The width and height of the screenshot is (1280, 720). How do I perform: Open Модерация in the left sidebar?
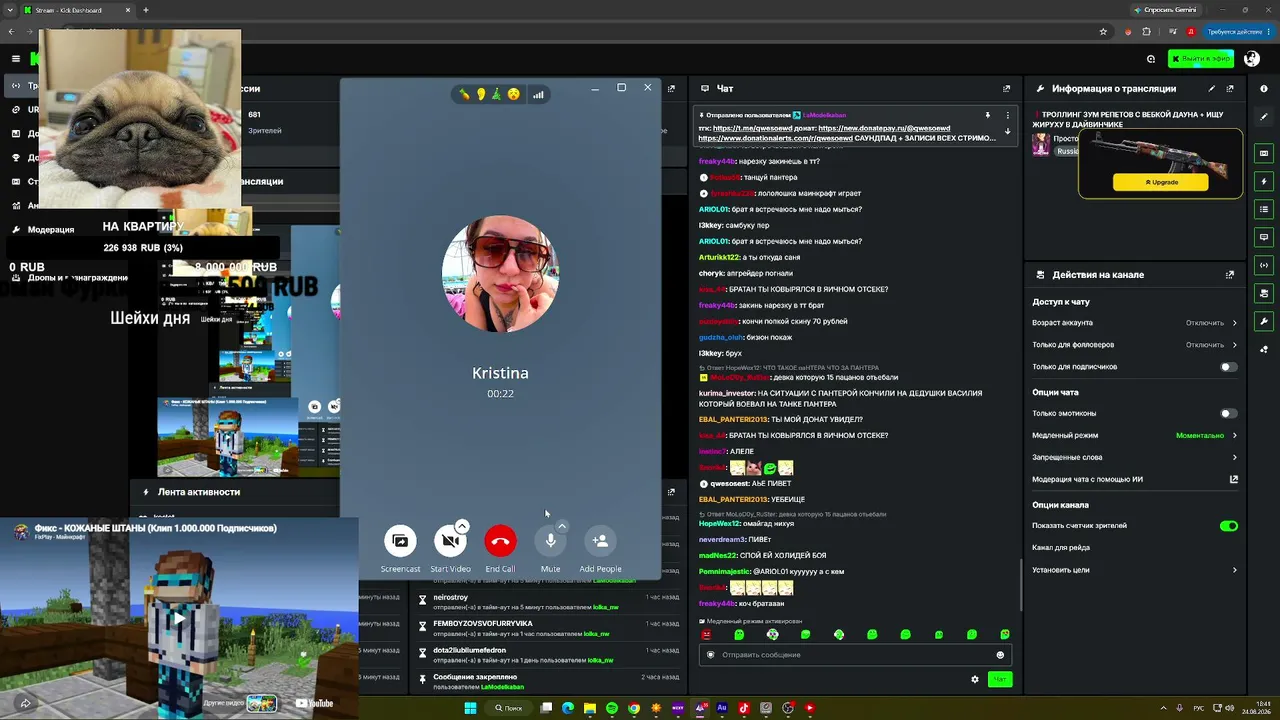click(50, 229)
